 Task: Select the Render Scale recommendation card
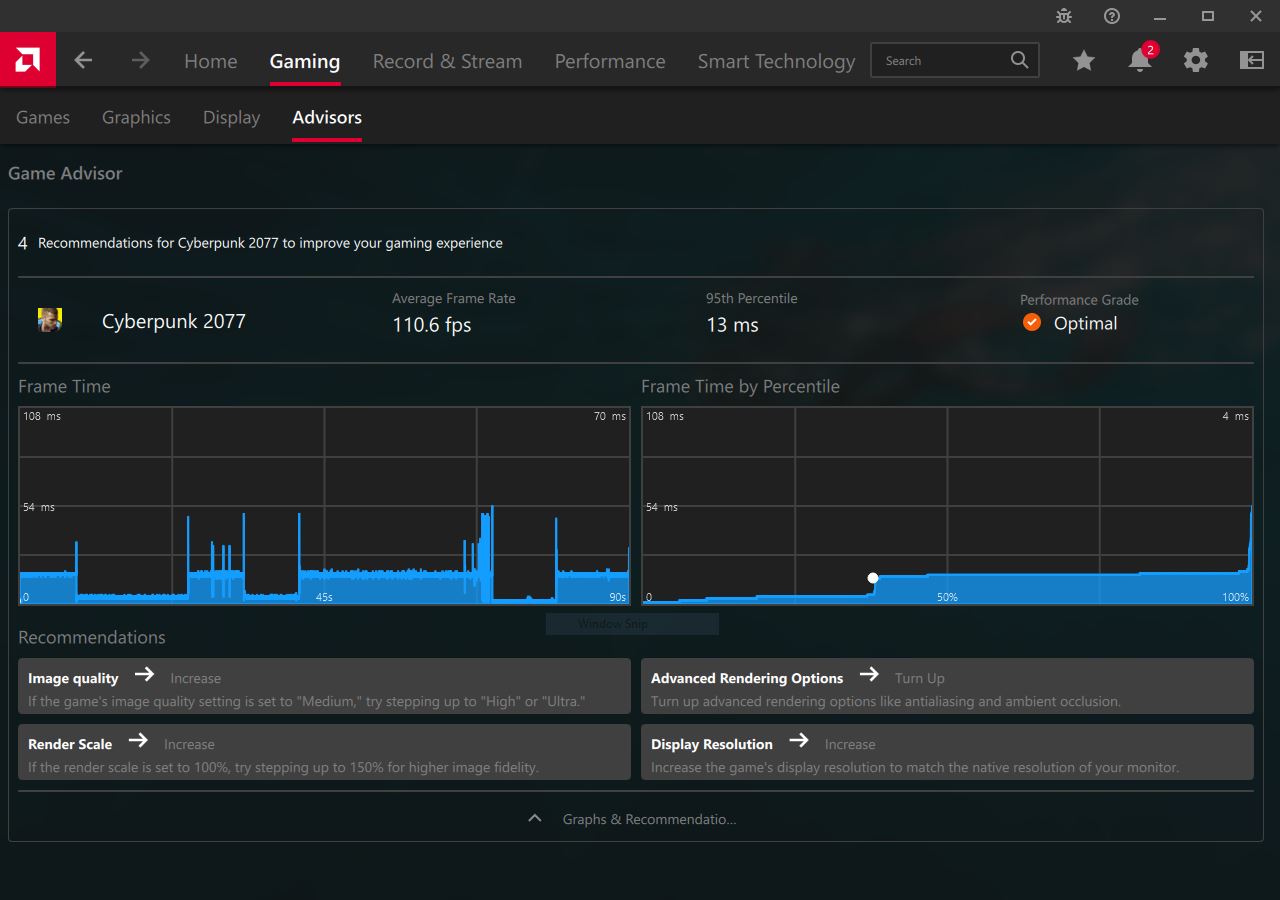324,752
